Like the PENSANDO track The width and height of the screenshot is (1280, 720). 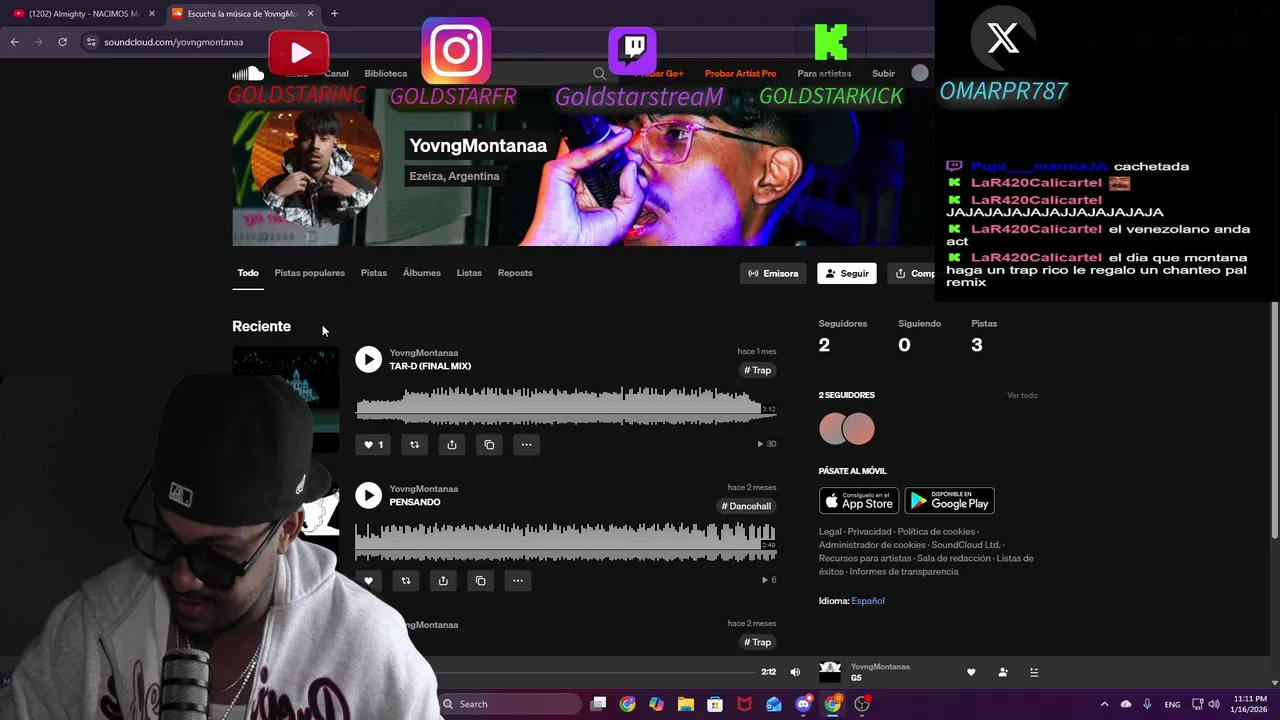(x=369, y=580)
